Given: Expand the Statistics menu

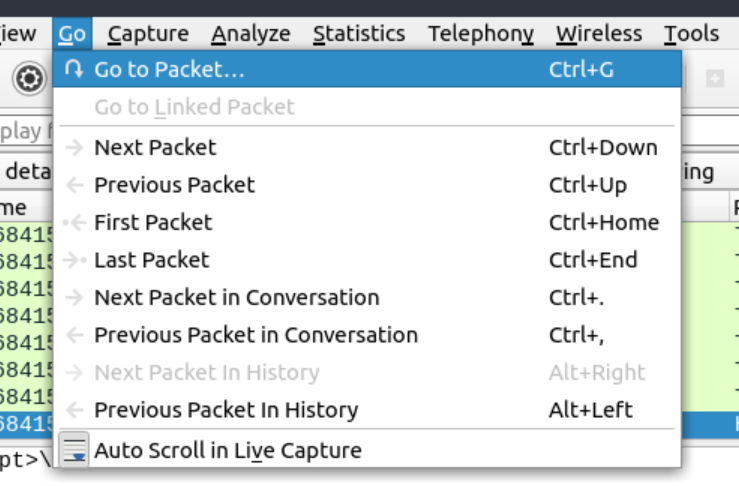Looking at the screenshot, I should point(359,34).
